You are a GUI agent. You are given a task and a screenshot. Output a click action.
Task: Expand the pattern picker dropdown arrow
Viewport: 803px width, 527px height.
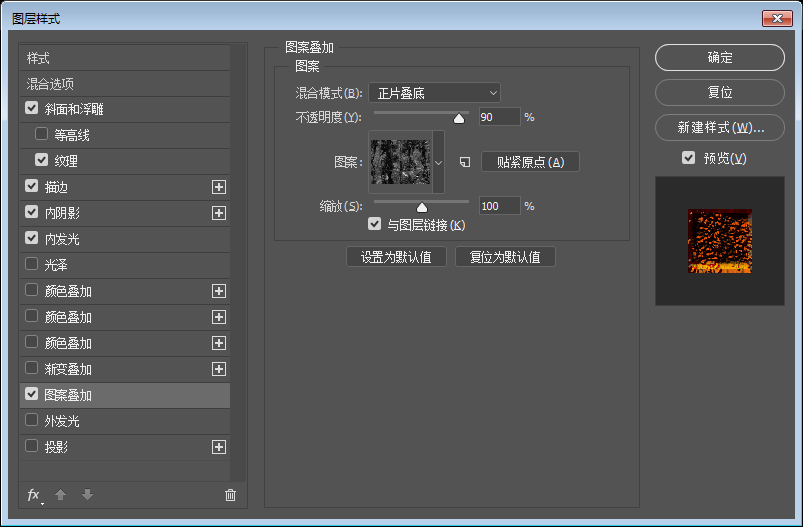tap(438, 162)
